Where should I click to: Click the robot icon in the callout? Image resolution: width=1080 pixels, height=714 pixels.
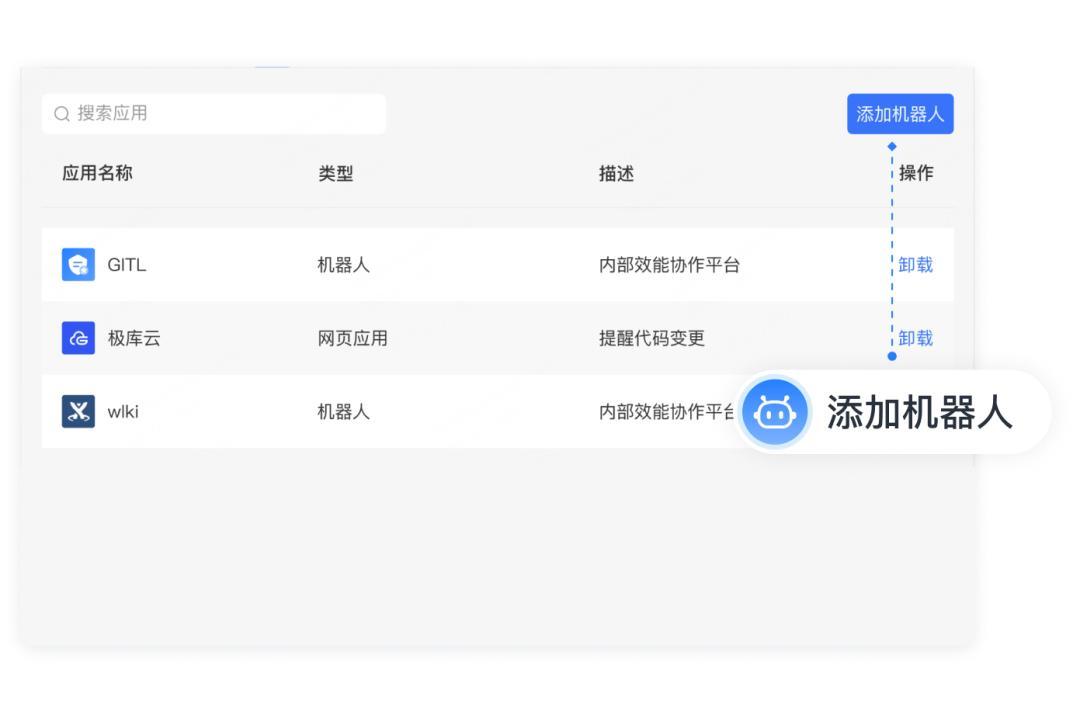pyautogui.click(x=775, y=413)
